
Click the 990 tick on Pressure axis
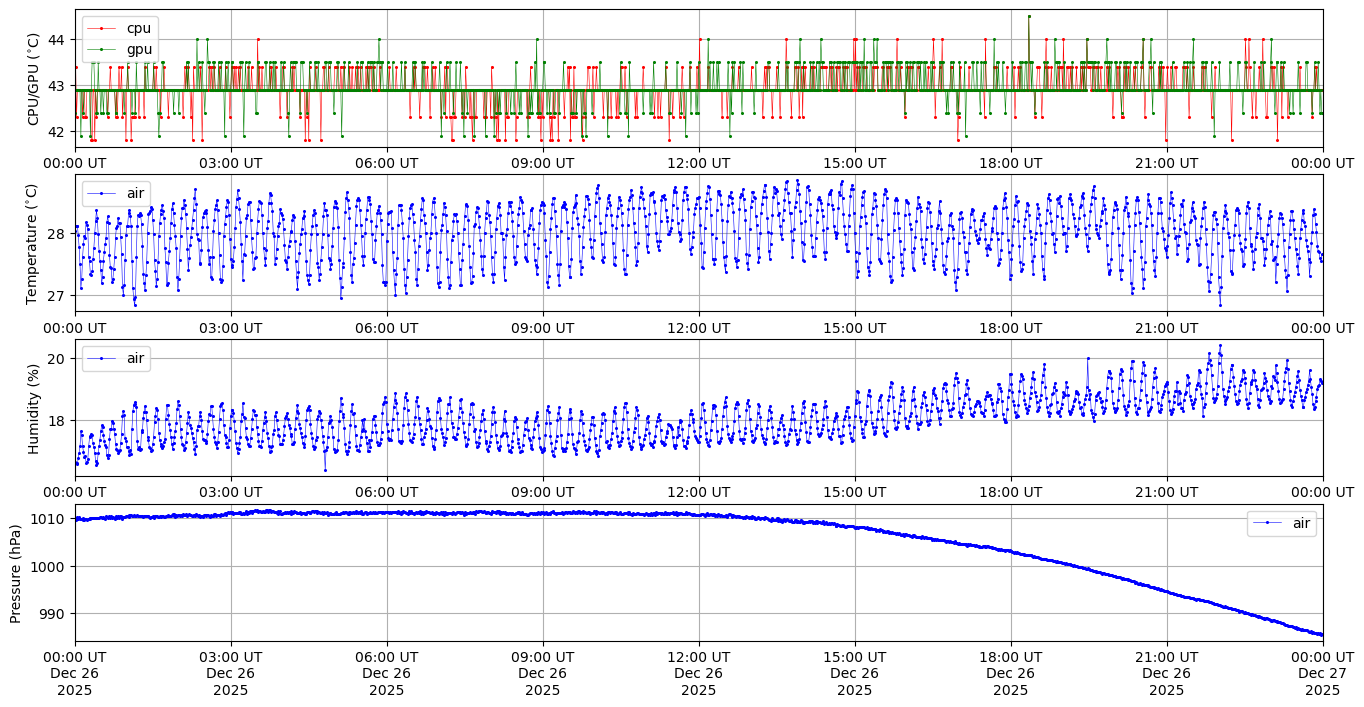tap(54, 614)
